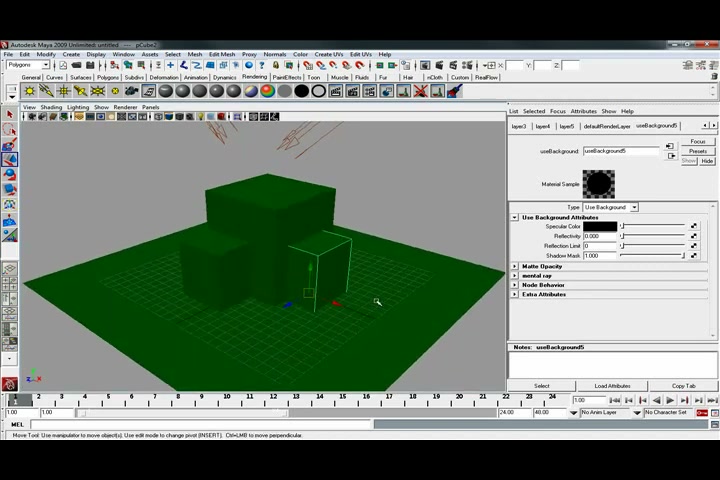Assign the black surface shader material
The image size is (720, 480).
pyautogui.click(x=302, y=91)
